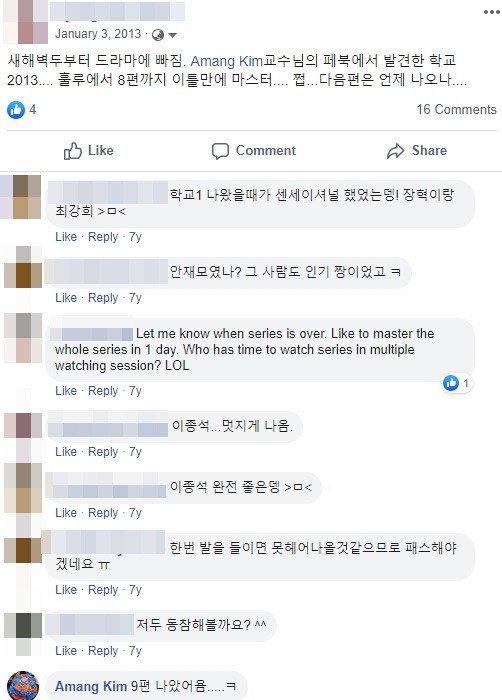Like the post with thumbs-up button

coord(88,151)
